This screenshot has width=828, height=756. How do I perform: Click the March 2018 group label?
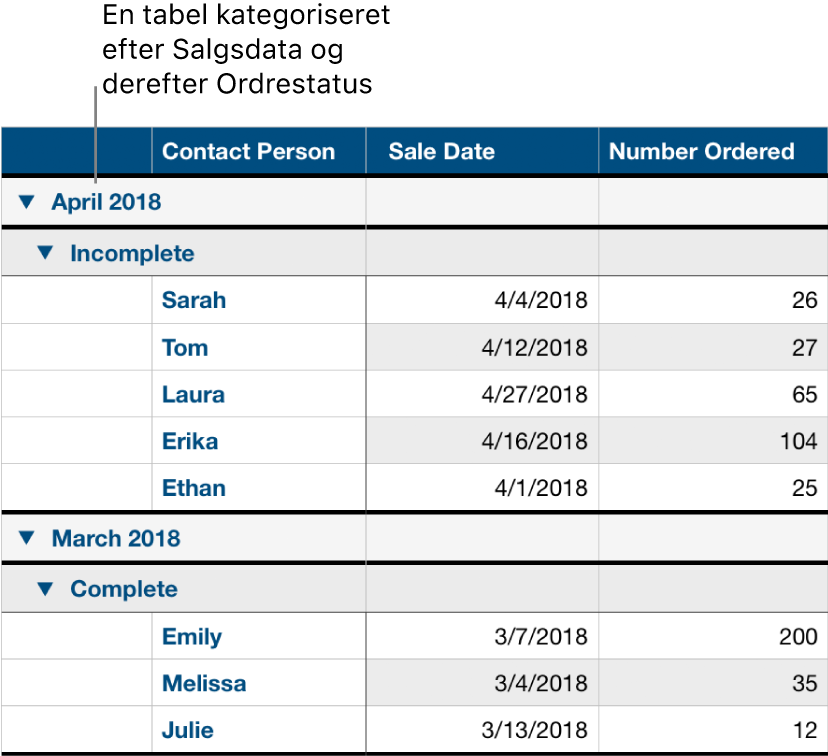pyautogui.click(x=116, y=539)
